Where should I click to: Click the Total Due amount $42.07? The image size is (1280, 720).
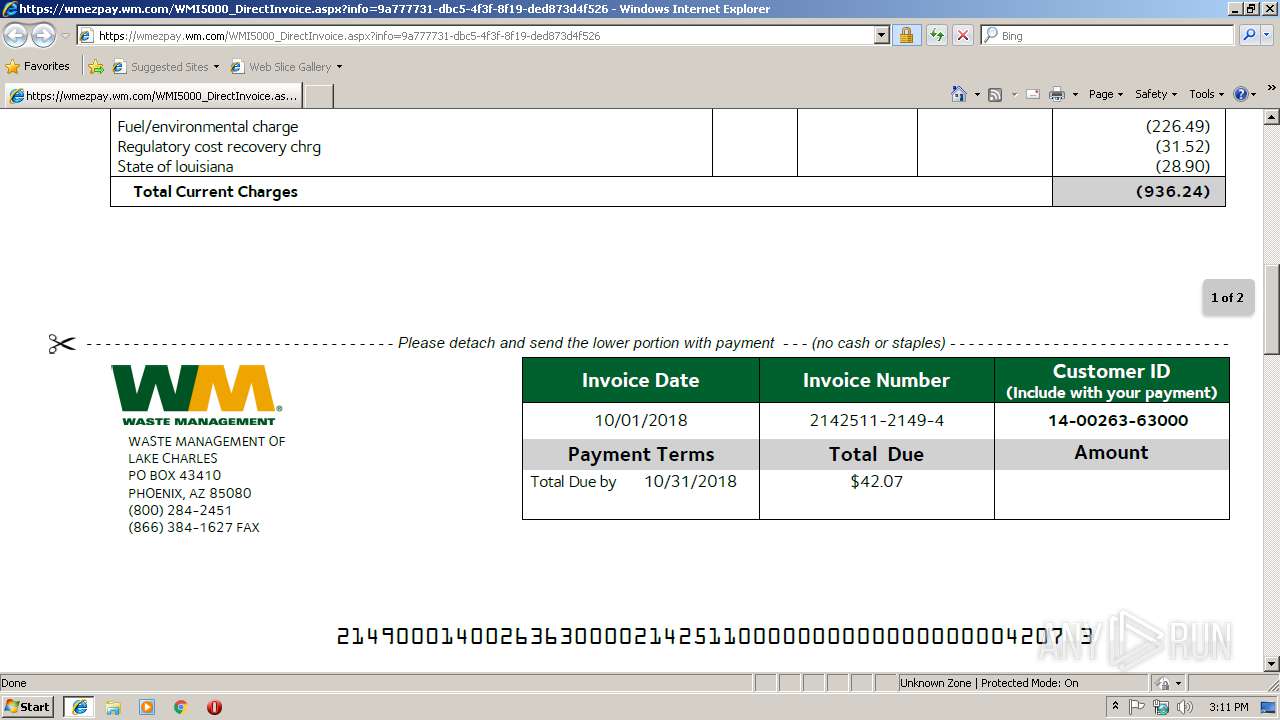[876, 481]
